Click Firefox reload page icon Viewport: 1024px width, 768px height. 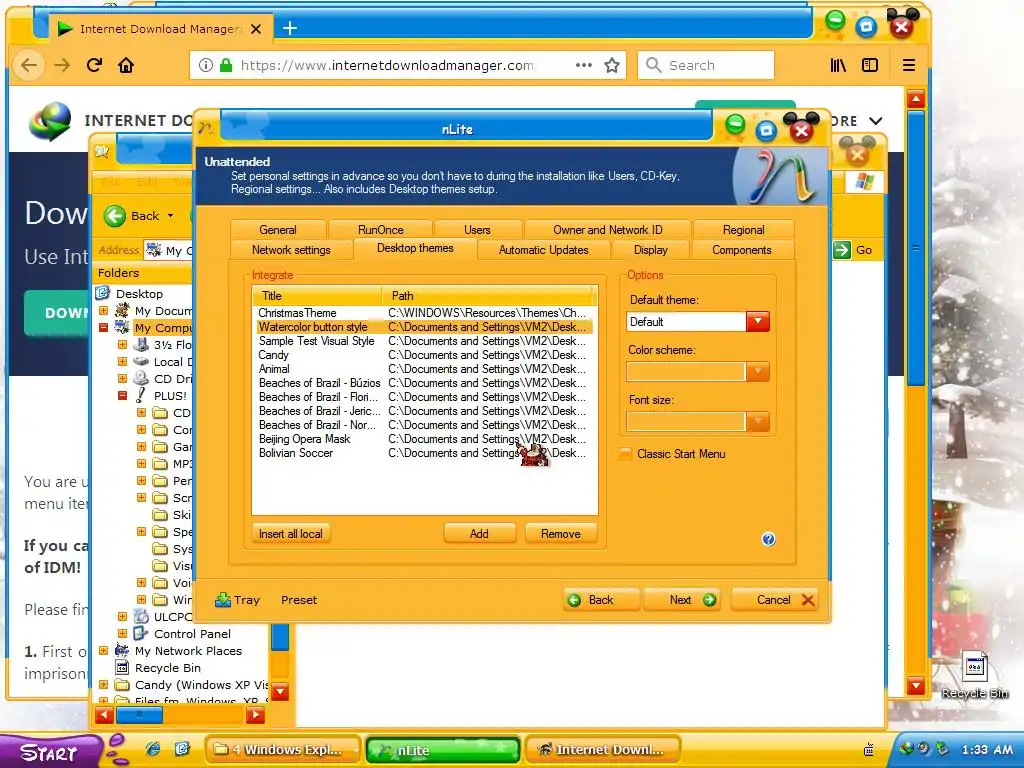tap(94, 65)
